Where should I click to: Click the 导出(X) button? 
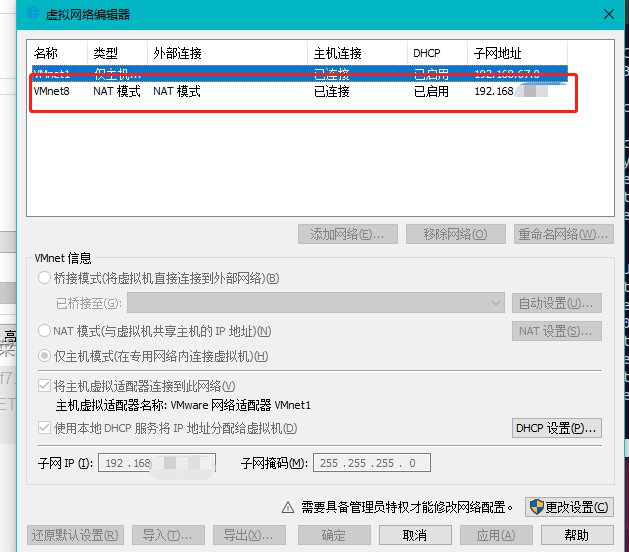249,535
